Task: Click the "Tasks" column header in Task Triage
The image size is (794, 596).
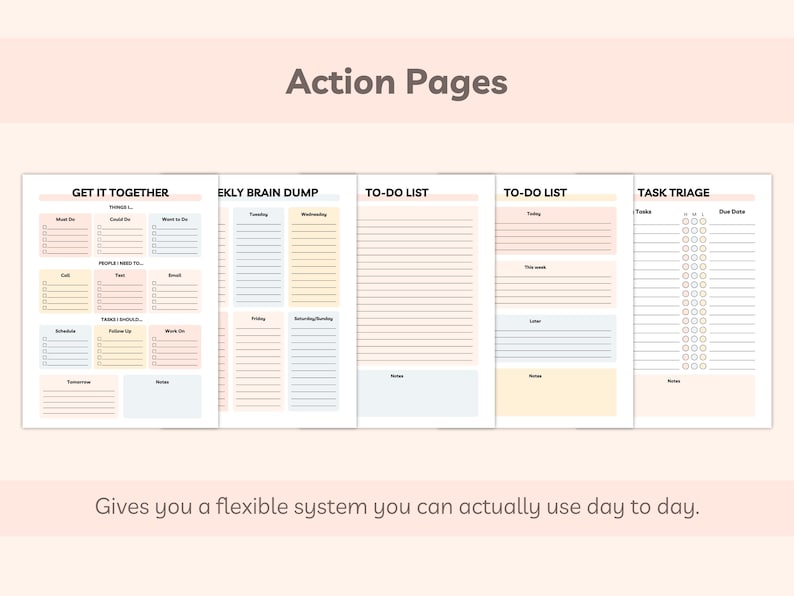Action: (x=643, y=212)
